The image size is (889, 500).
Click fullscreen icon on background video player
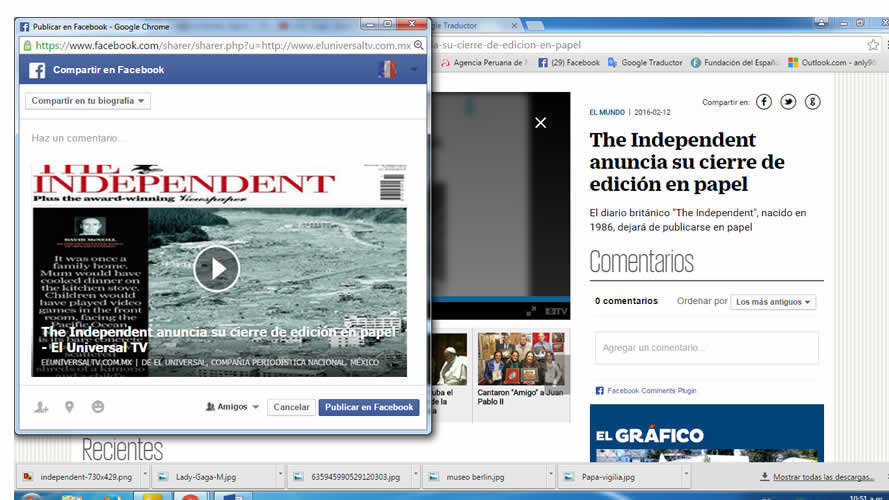[x=531, y=311]
